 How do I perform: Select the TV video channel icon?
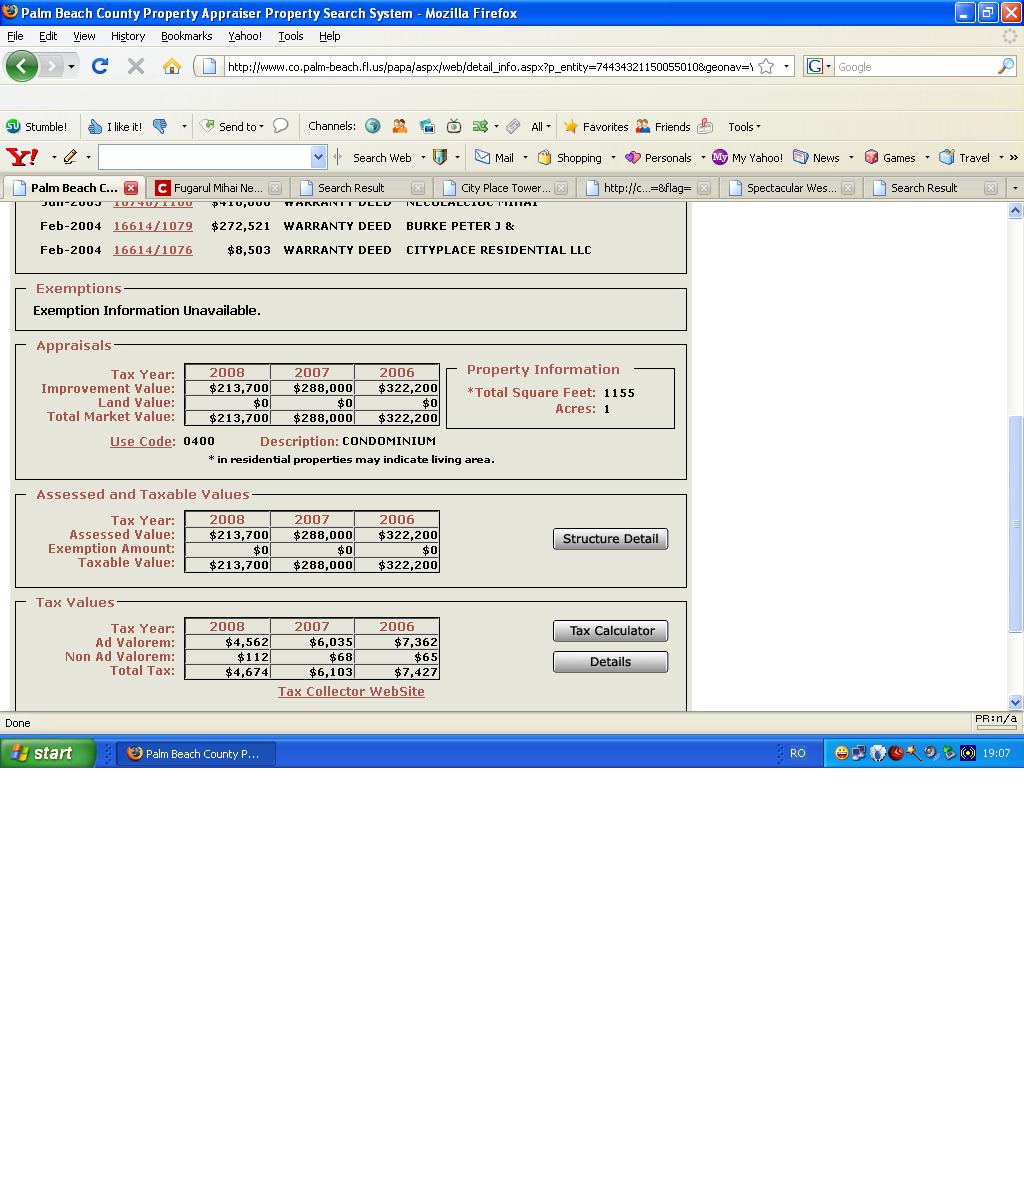tap(454, 126)
